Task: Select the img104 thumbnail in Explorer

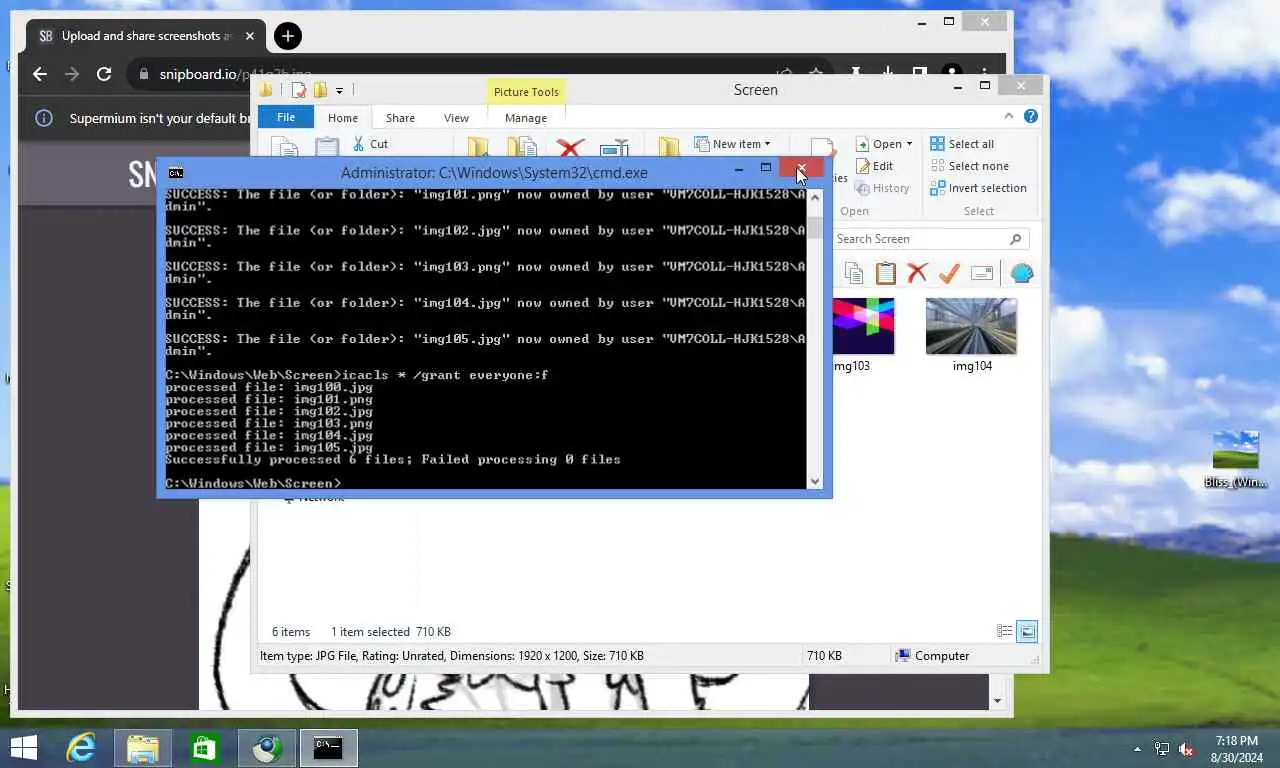Action: coord(971,335)
